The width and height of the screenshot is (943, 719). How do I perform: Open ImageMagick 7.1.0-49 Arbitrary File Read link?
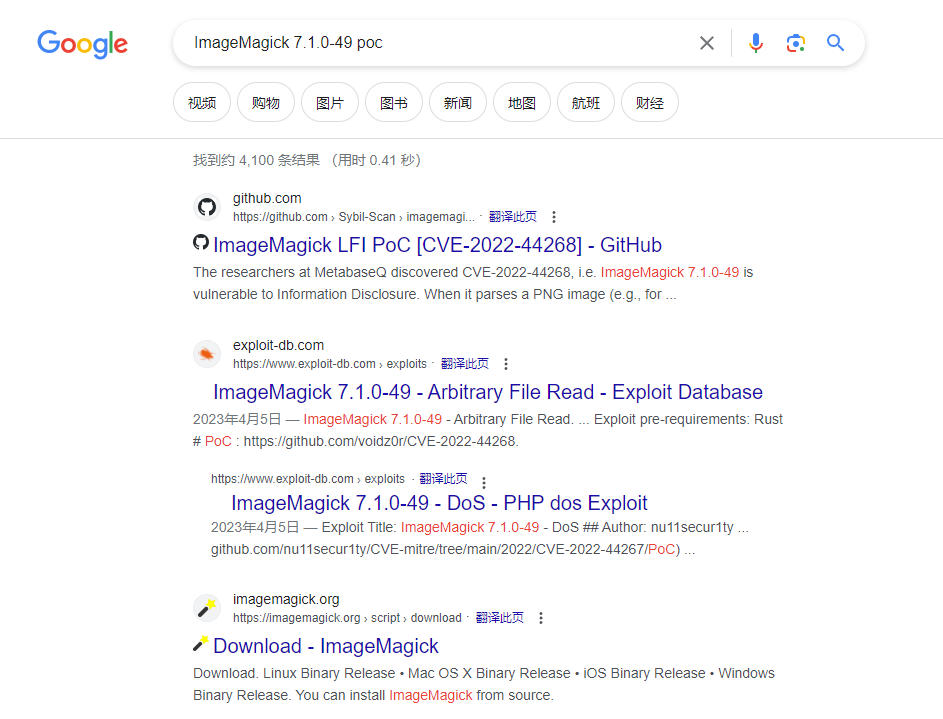click(488, 392)
